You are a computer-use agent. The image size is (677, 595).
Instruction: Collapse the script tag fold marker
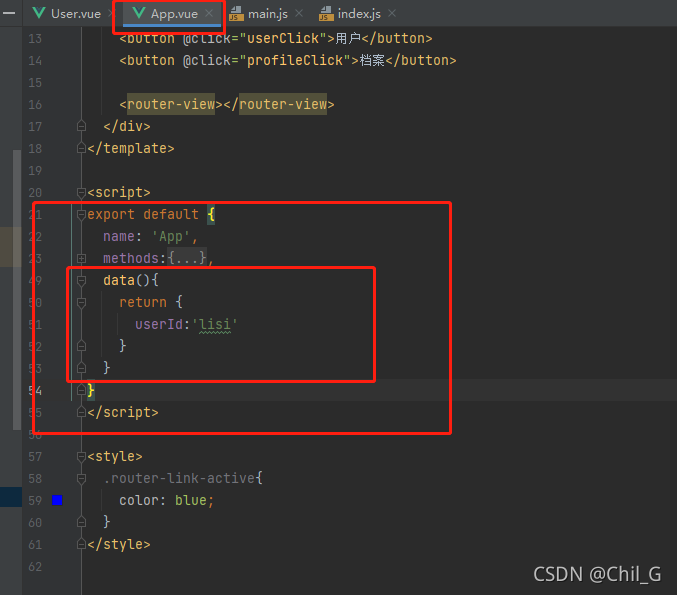coord(81,193)
